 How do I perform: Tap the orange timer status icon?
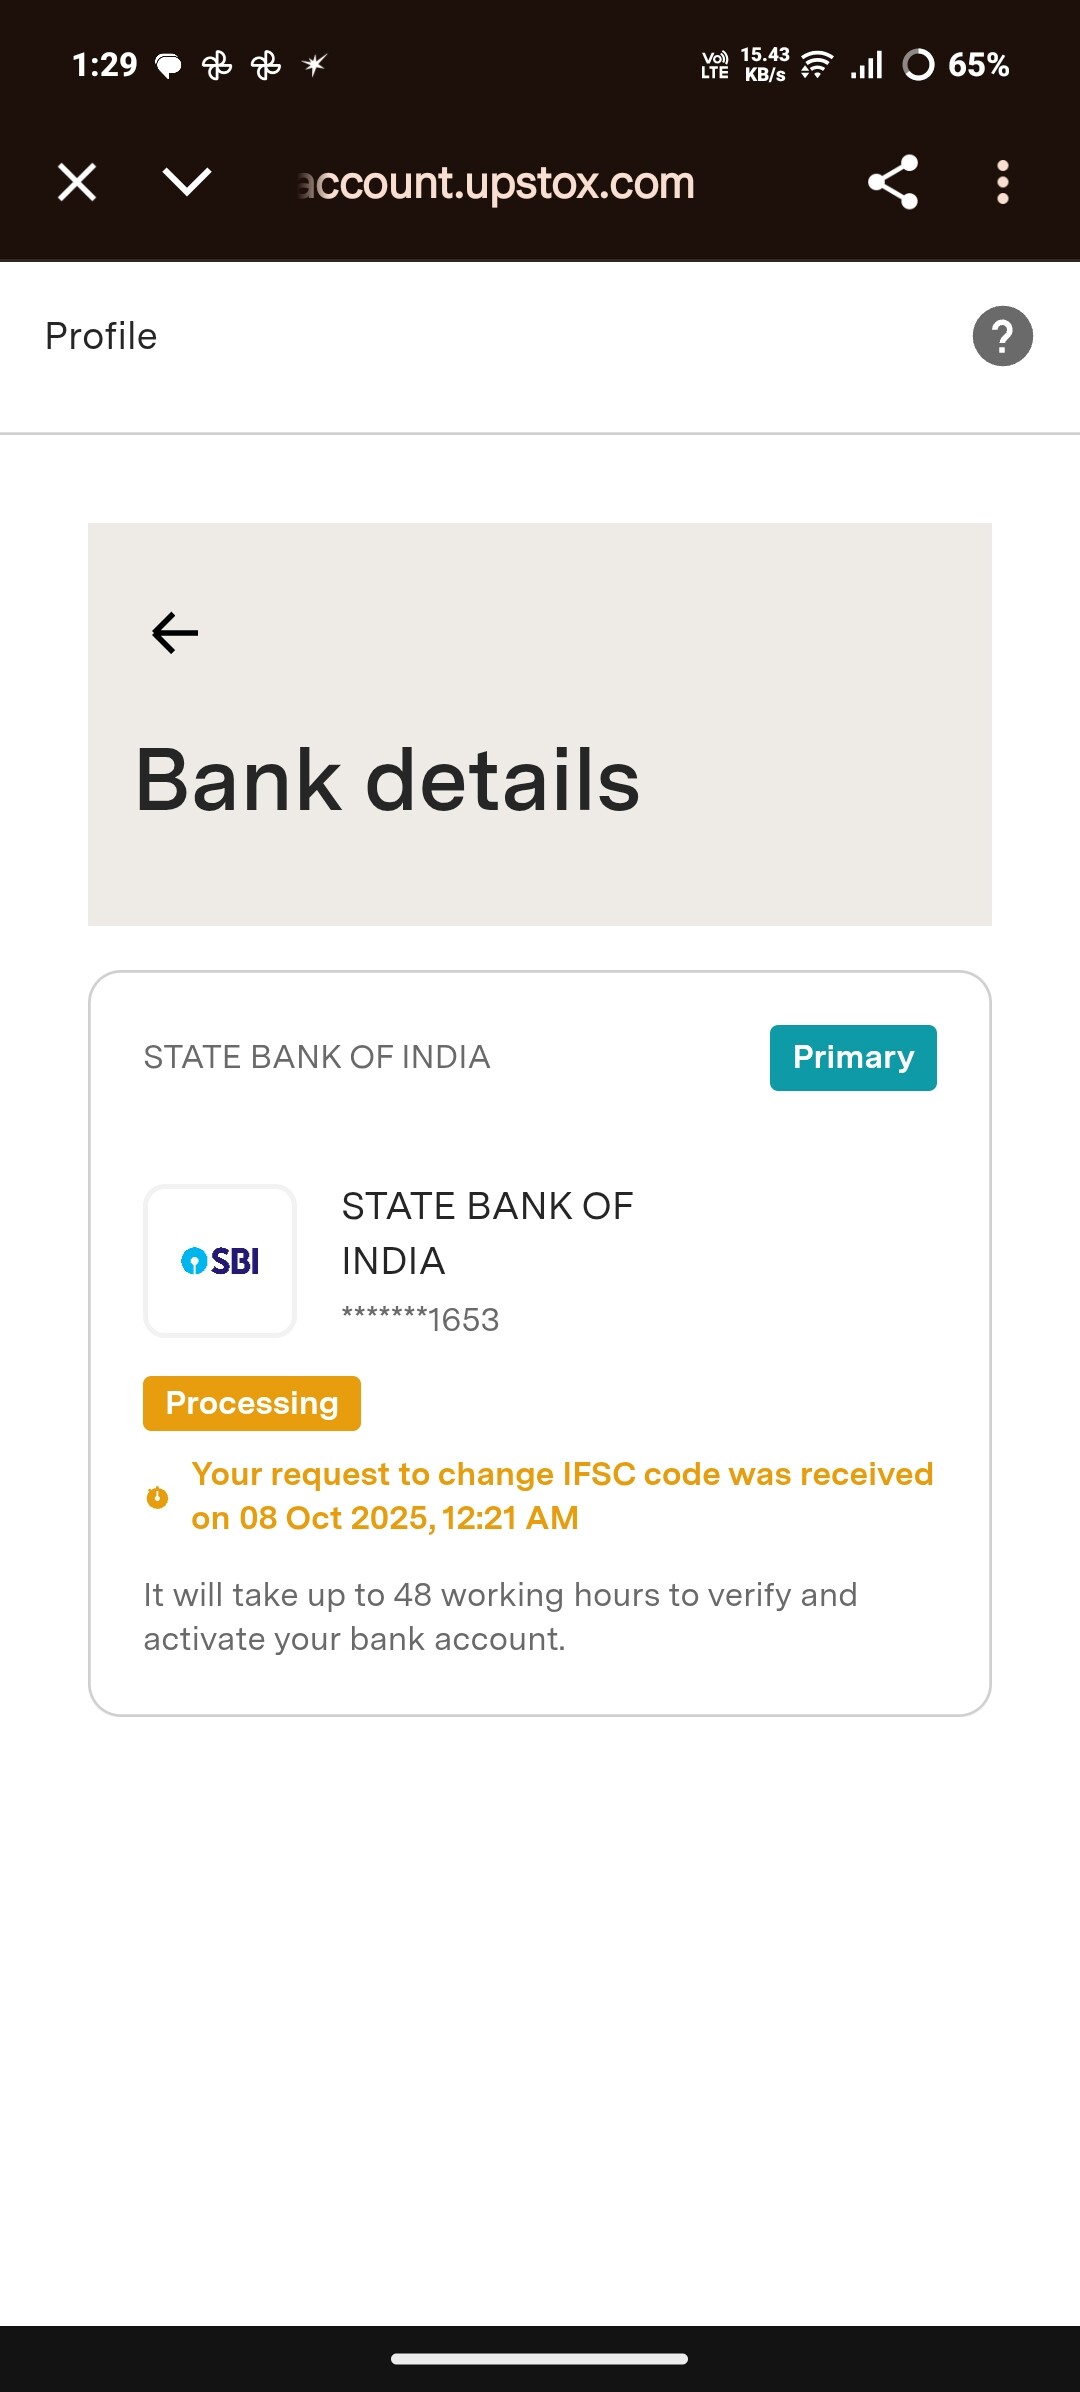[x=157, y=1497]
